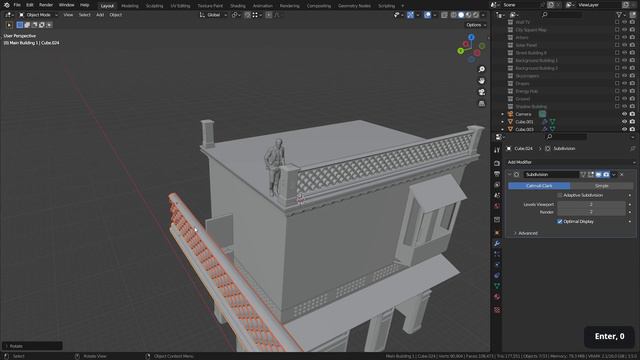This screenshot has width=640, height=360.
Task: Click the Blender logo menu icon
Action: point(7,5)
